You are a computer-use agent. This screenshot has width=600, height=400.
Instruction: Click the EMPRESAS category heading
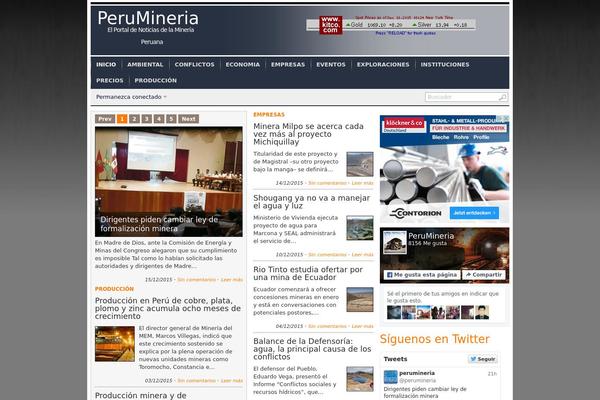[269, 114]
